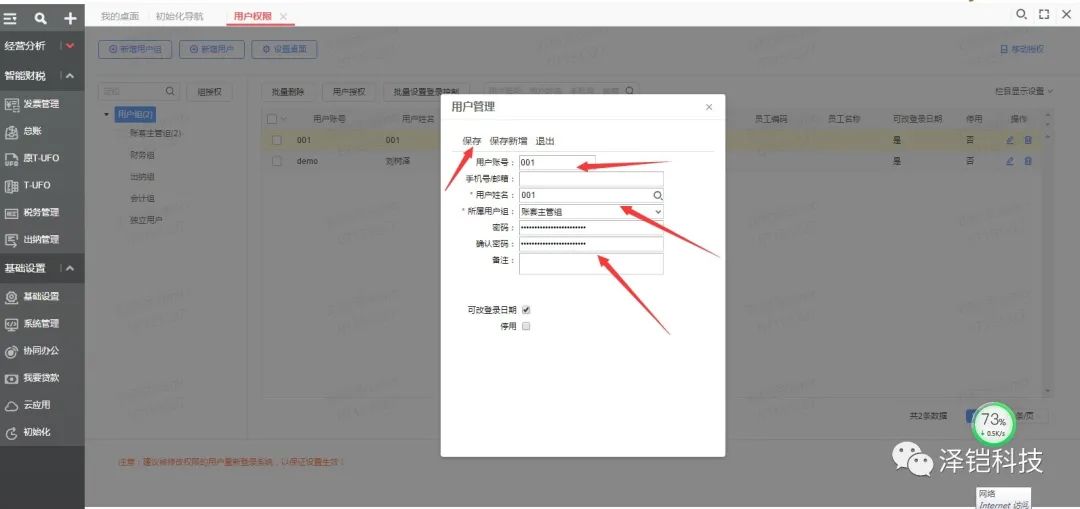This screenshot has height=509, width=1080.
Task: Click 组授权 button
Action: point(209,92)
